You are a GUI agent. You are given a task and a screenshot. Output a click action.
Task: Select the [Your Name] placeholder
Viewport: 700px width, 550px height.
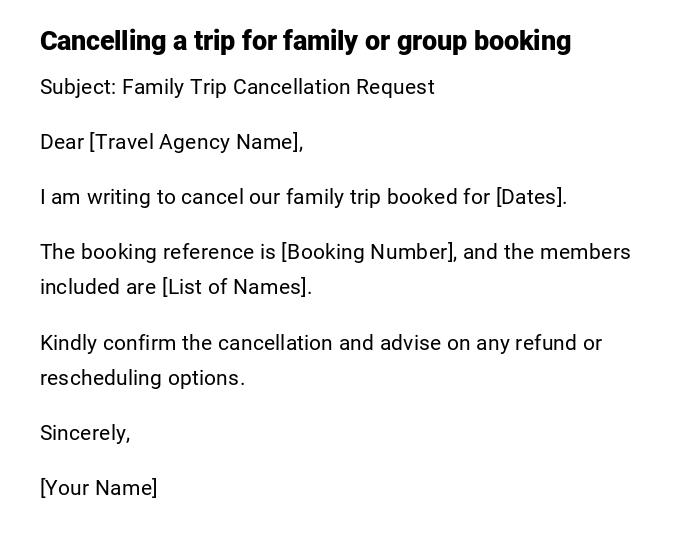(98, 488)
